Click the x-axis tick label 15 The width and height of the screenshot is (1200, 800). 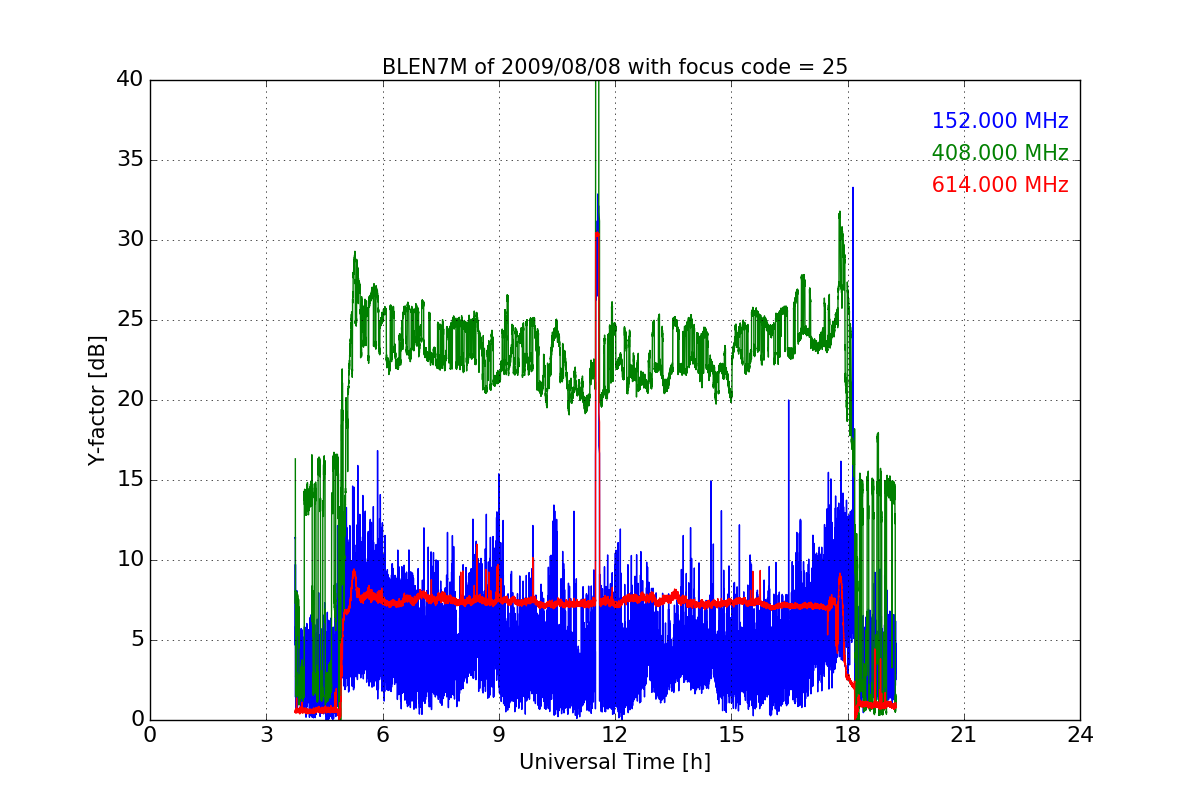coord(731,734)
